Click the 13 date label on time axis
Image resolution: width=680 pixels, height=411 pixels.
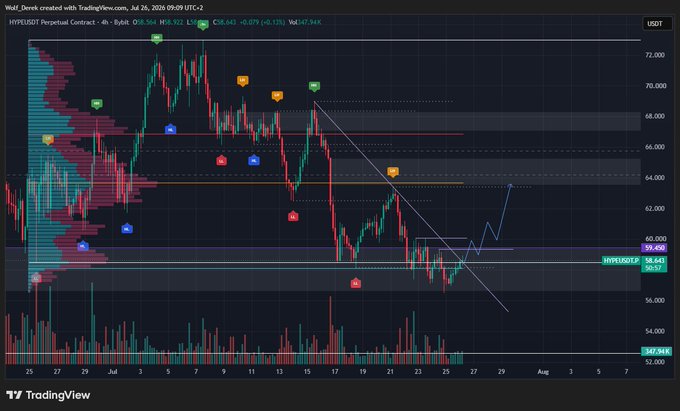(279, 372)
